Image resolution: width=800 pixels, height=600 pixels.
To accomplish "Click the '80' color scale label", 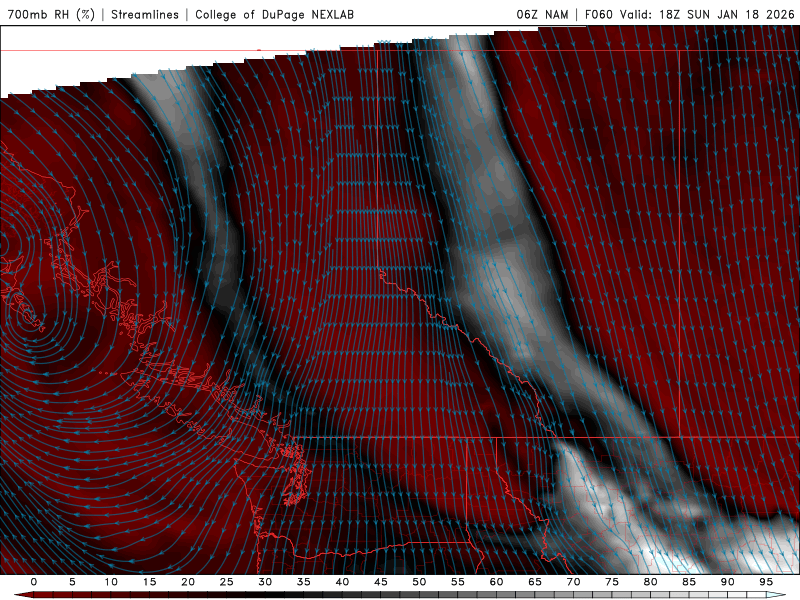I will pos(650,582).
